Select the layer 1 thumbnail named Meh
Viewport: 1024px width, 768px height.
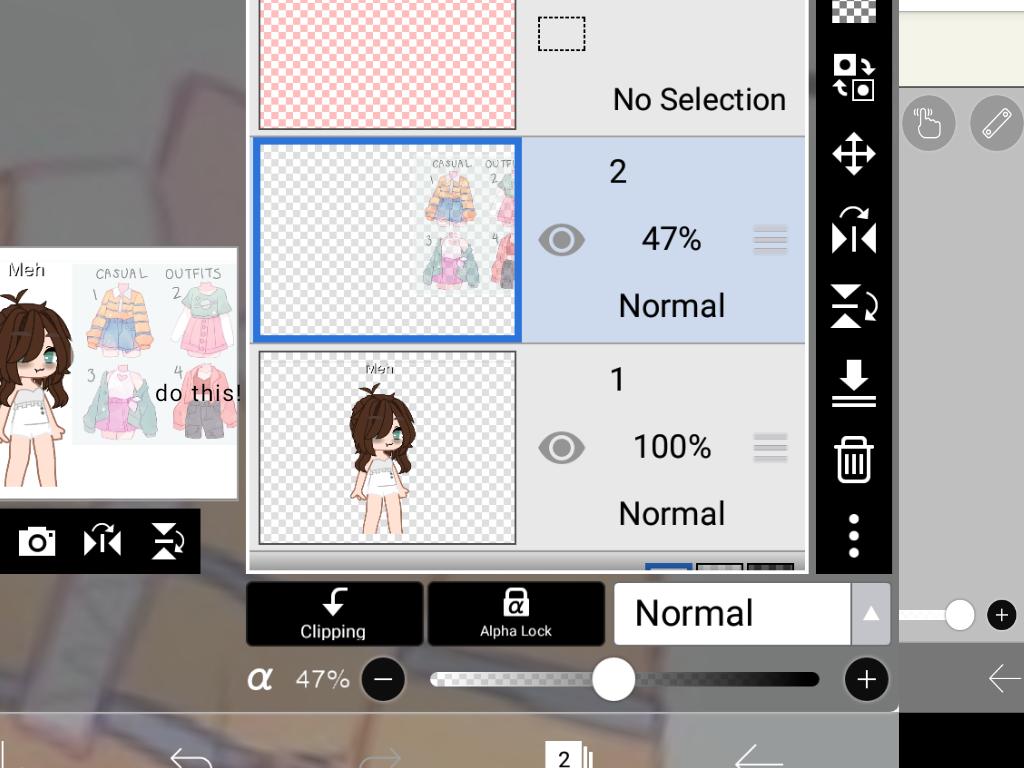coord(386,447)
